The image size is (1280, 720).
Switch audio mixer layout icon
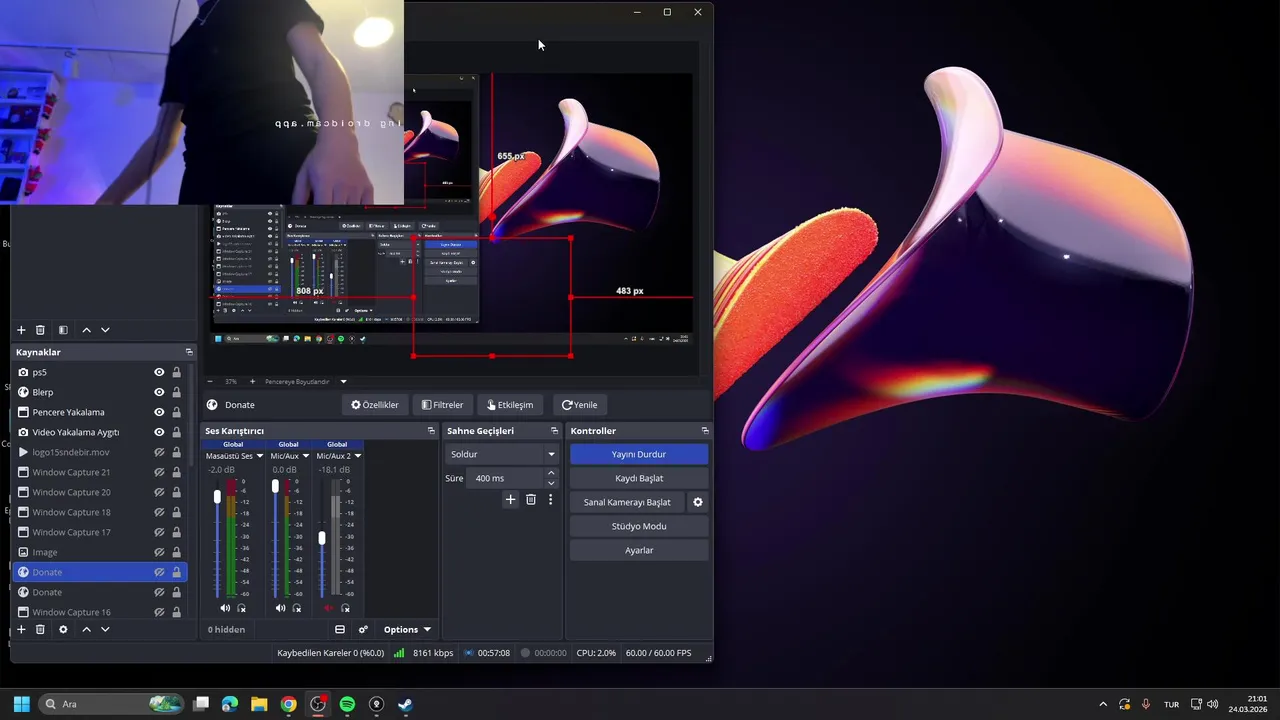coord(340,629)
